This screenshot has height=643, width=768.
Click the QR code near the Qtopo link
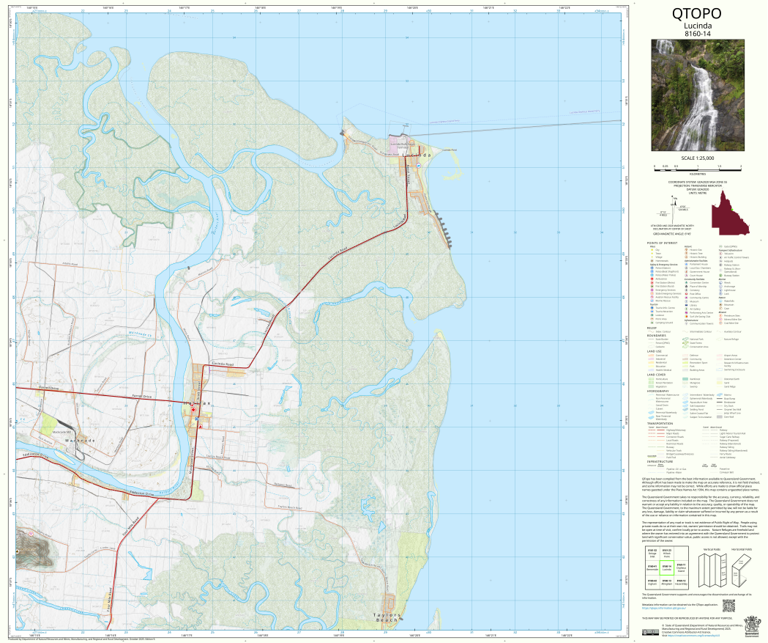[x=729, y=606]
